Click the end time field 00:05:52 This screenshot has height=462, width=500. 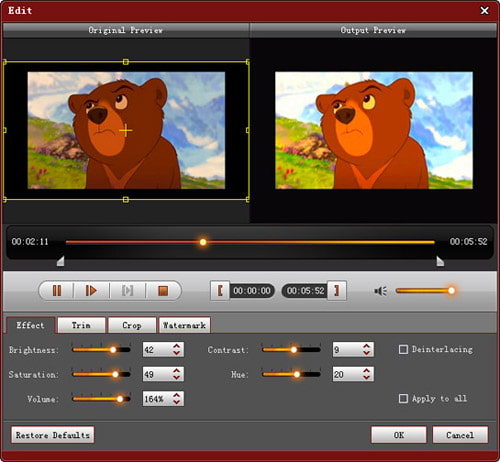tap(305, 291)
